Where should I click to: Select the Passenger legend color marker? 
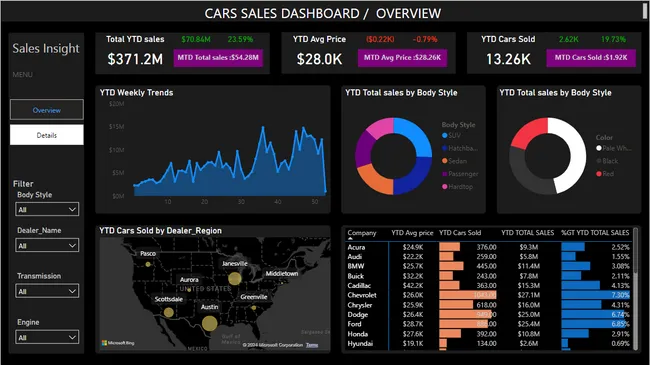[x=445, y=174]
